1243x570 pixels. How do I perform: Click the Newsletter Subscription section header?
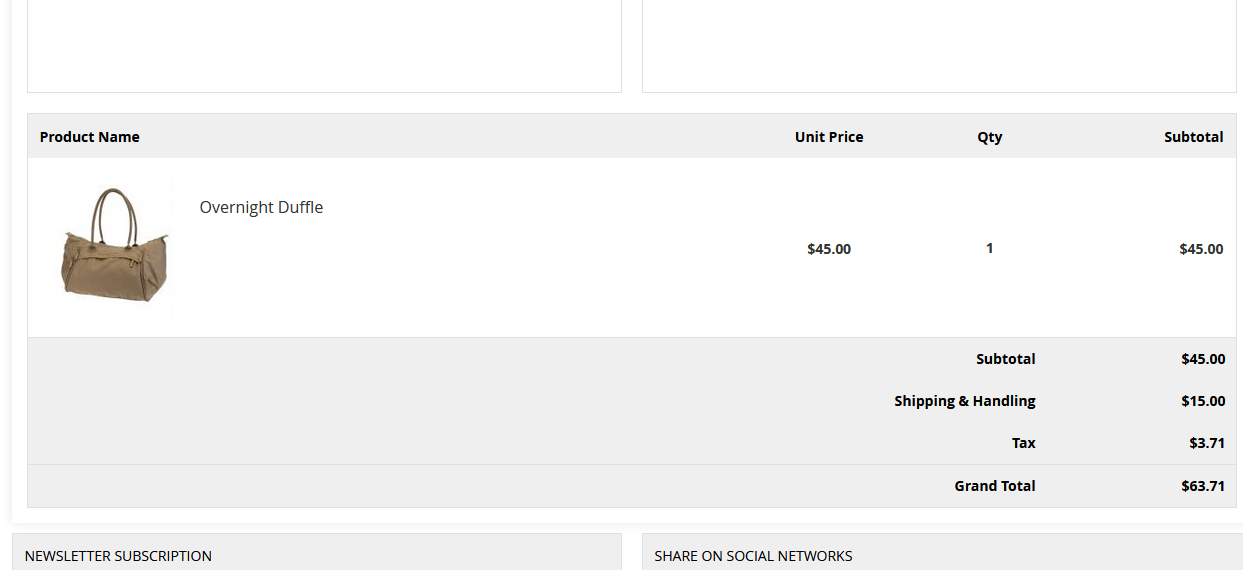118,556
